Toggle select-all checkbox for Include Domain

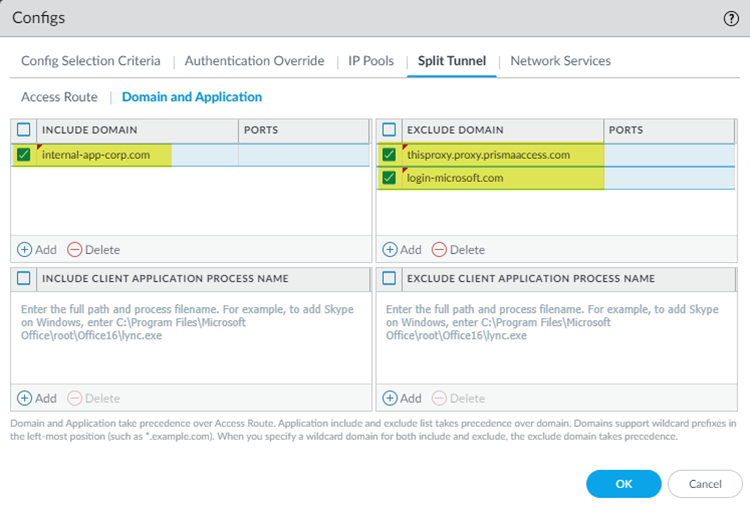(24, 130)
